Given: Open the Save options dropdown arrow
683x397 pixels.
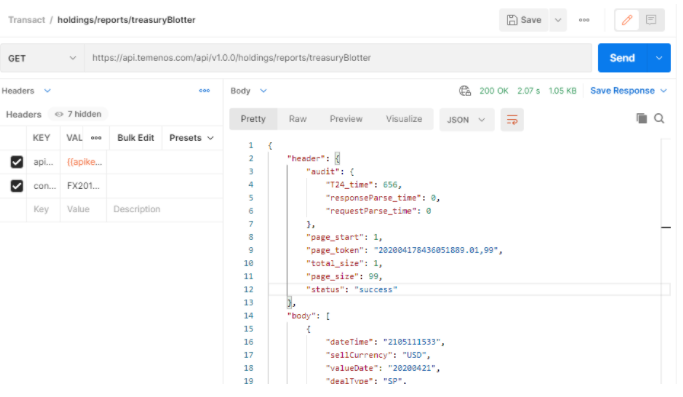Looking at the screenshot, I should 558,20.
